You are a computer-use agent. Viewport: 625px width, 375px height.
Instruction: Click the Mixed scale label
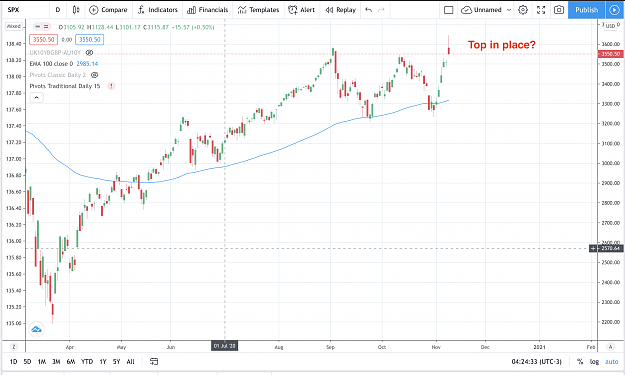(14, 26)
